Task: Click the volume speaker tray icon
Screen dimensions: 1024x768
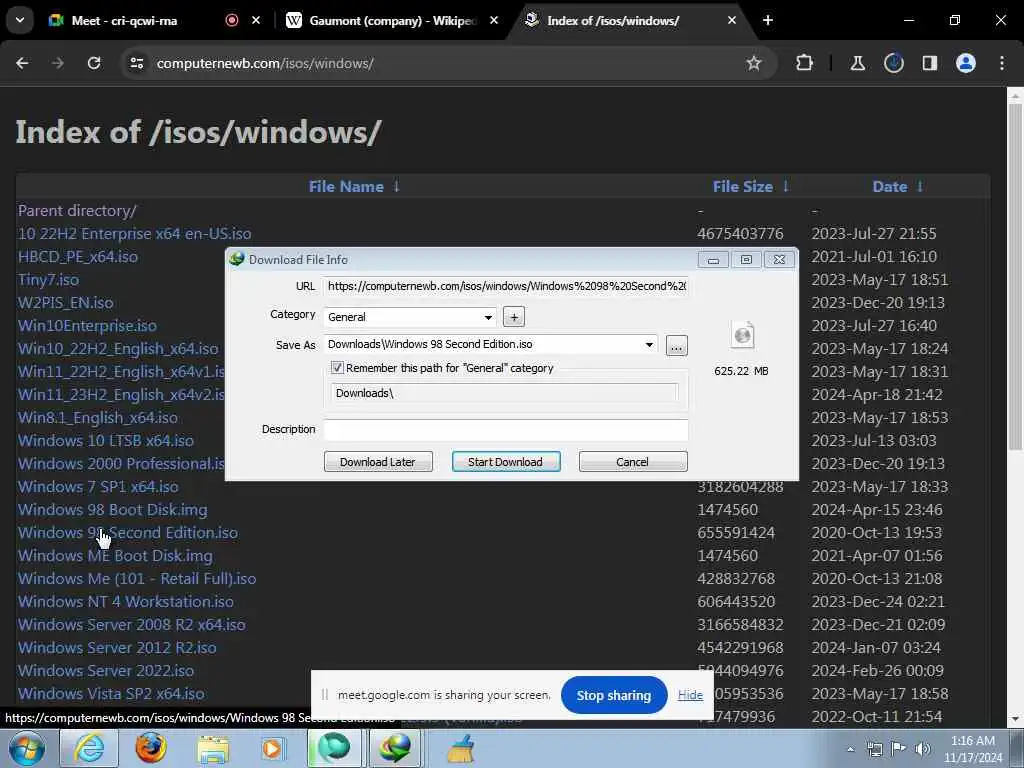Action: pyautogui.click(x=922, y=749)
